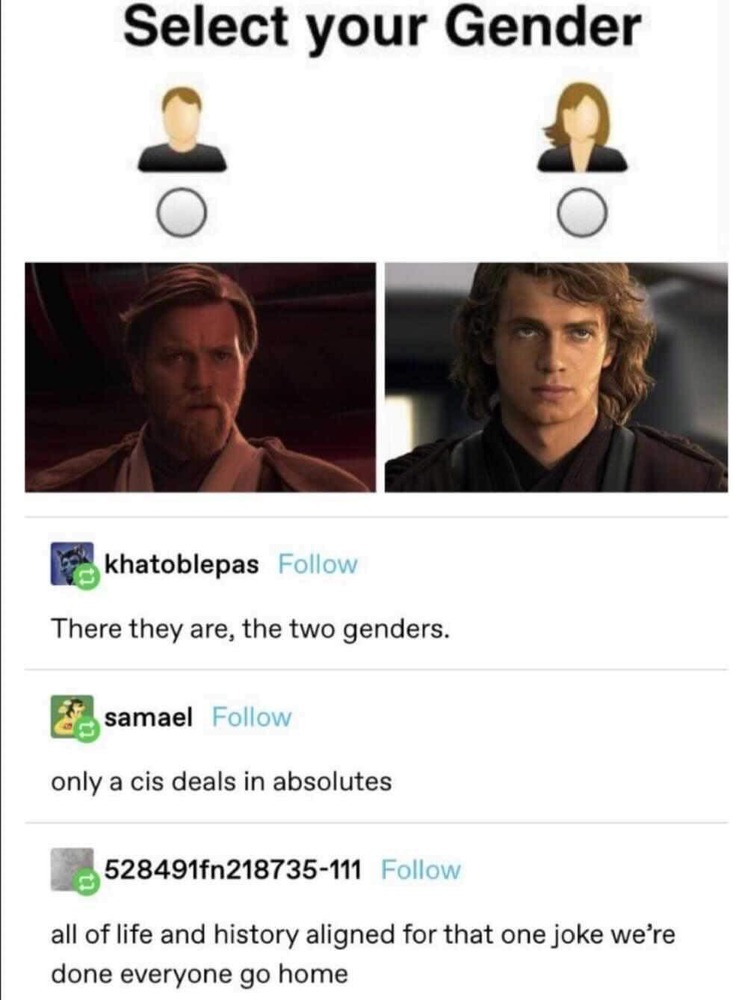Select the female gender radio button

click(x=583, y=213)
